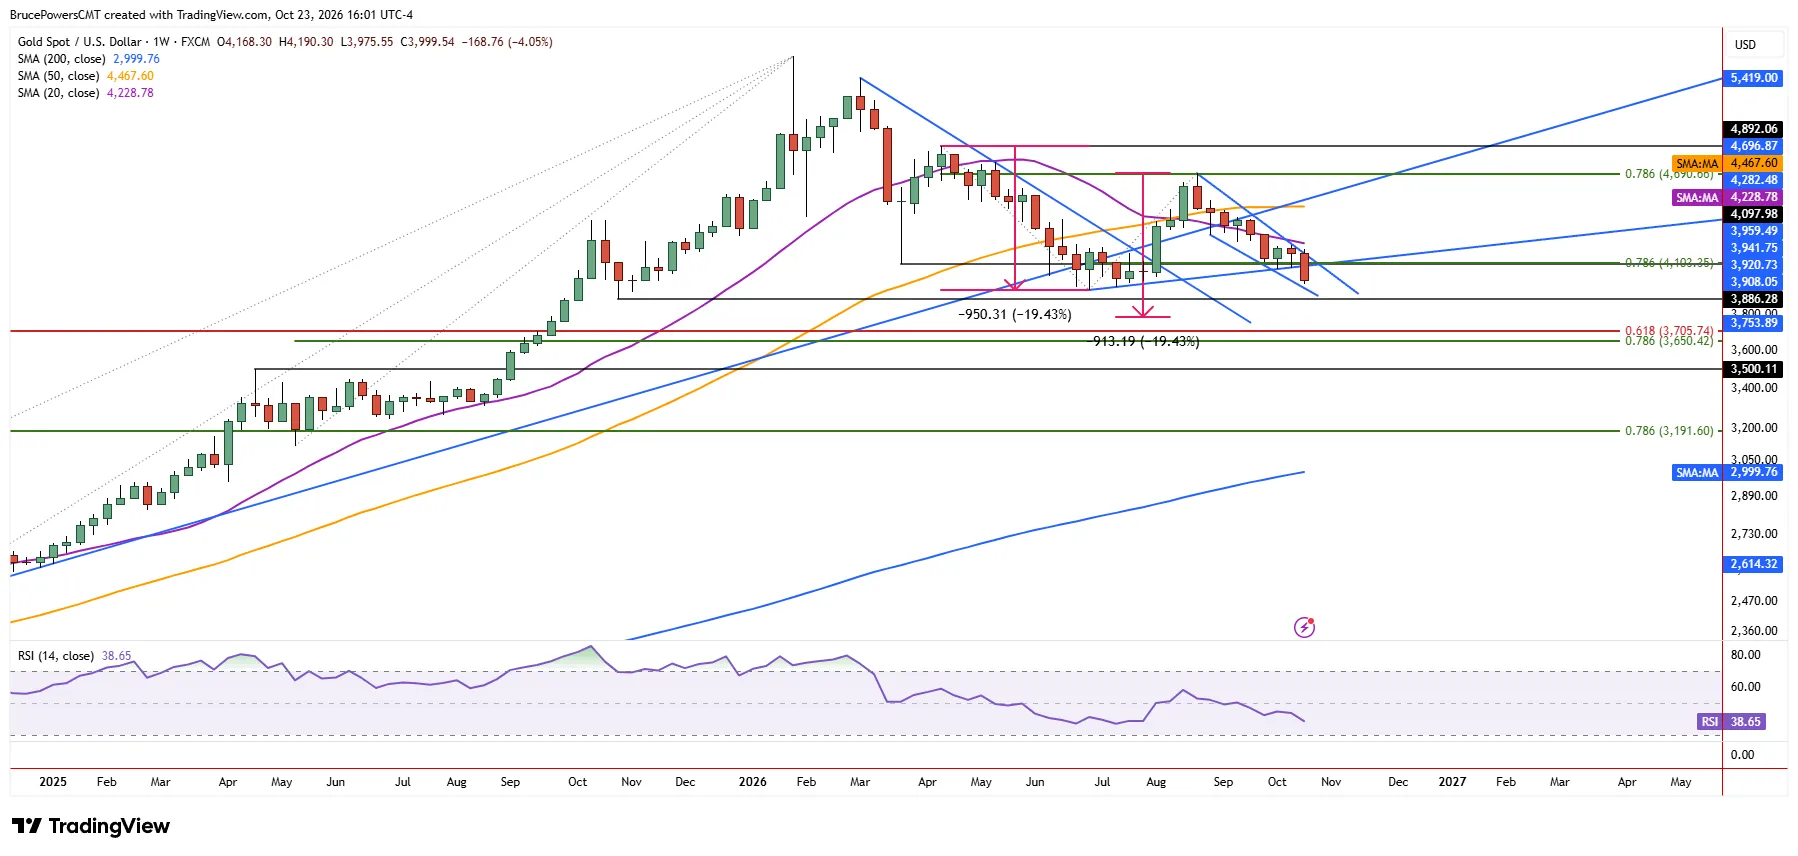Click the TradingView logo
Screen dimensions: 1798x856
click(x=91, y=826)
